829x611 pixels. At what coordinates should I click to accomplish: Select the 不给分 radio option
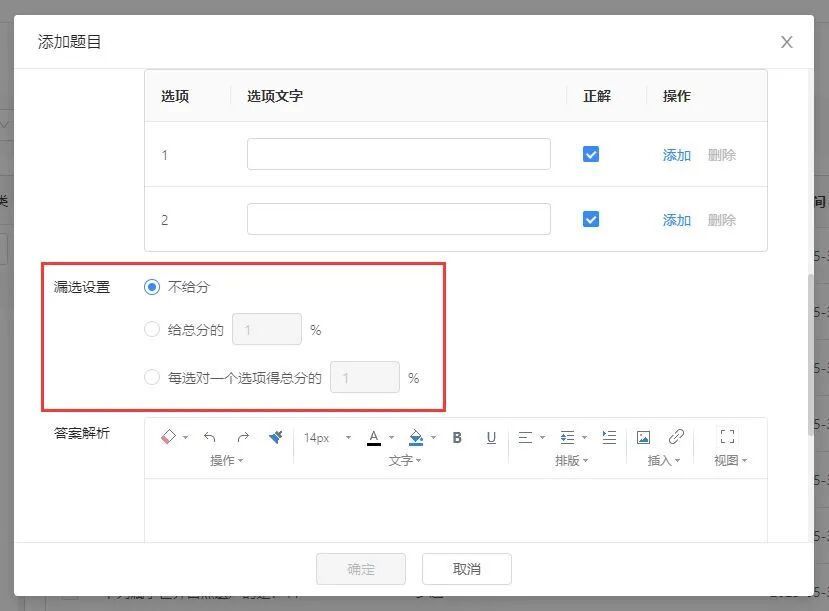point(152,286)
